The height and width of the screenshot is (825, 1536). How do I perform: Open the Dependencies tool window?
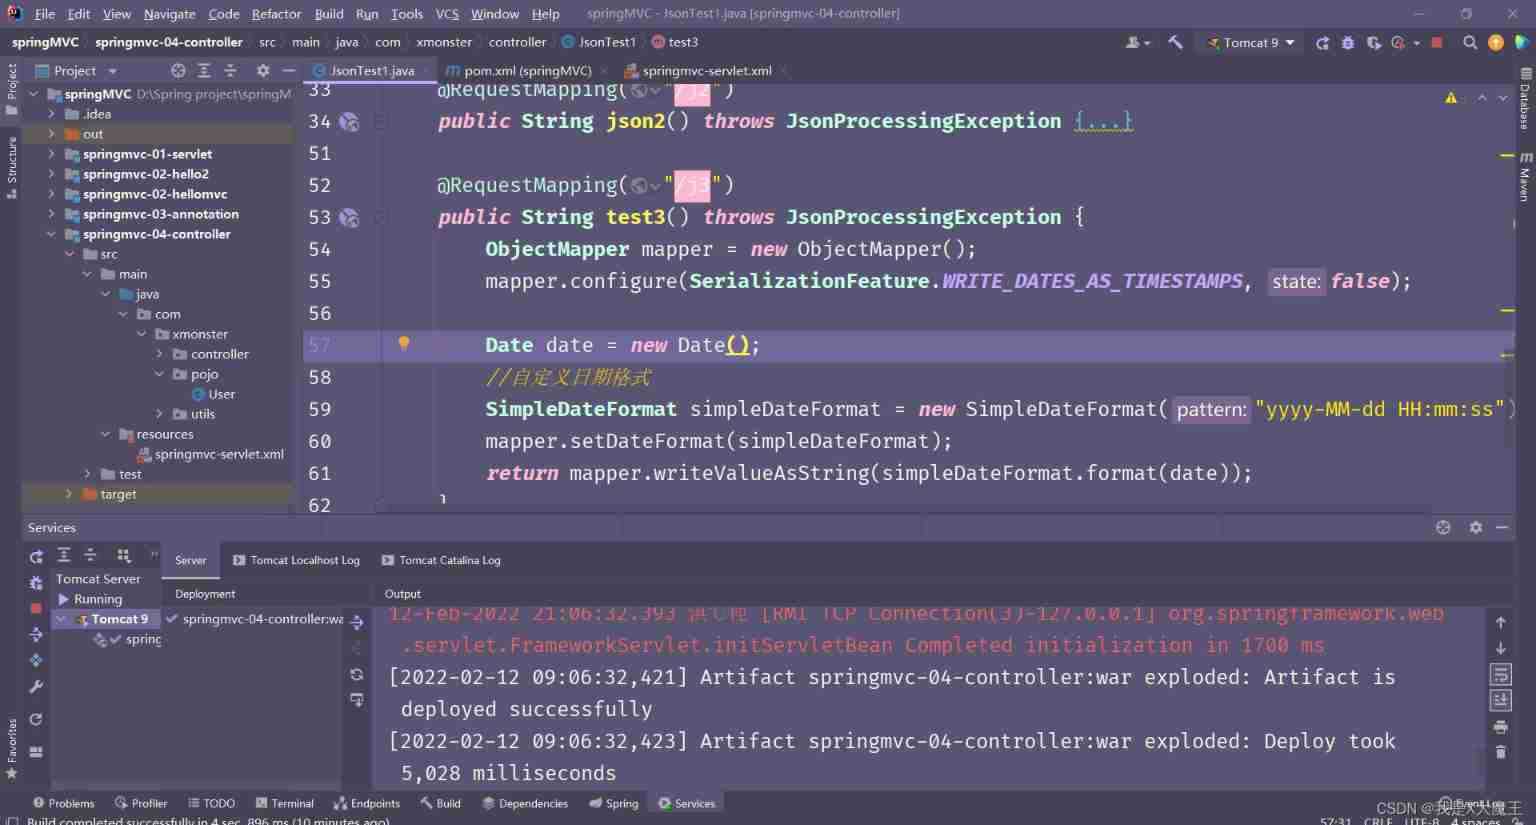525,803
